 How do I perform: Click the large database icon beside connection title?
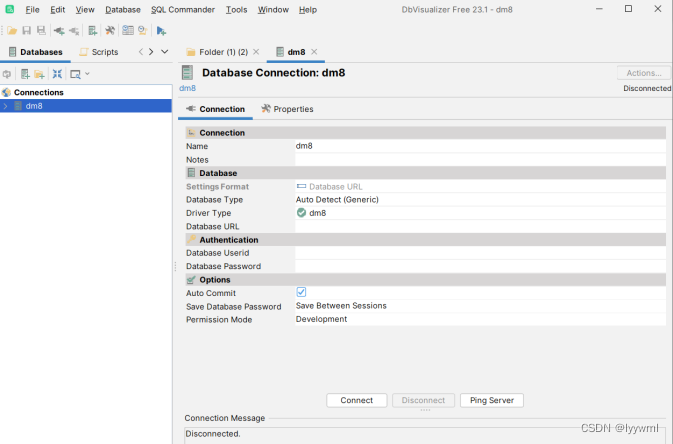point(188,73)
